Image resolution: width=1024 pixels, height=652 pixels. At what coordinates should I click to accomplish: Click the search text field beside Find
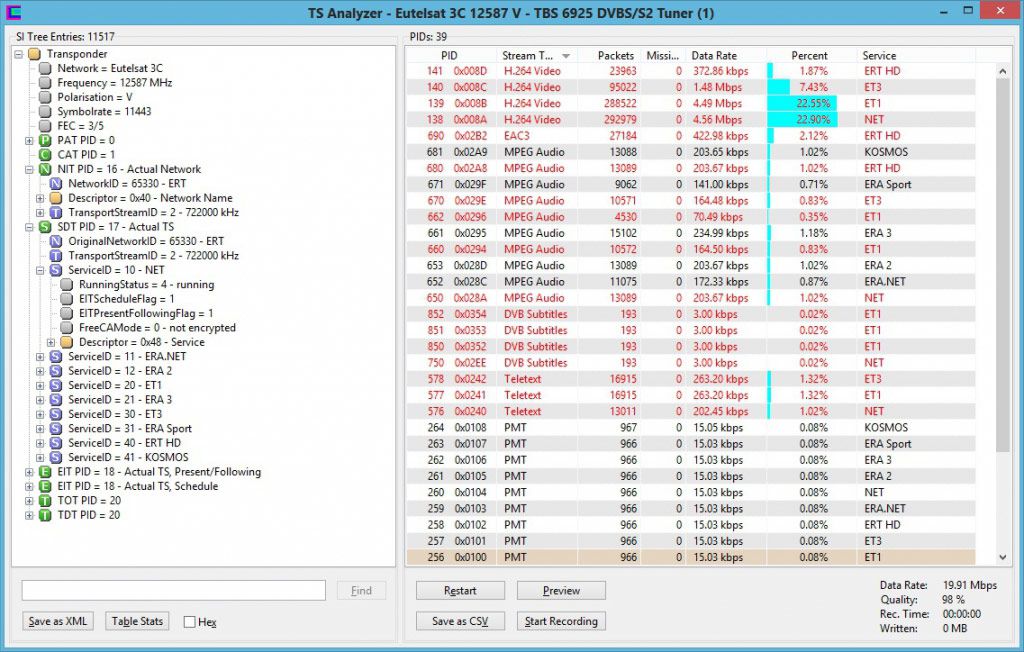[173, 590]
